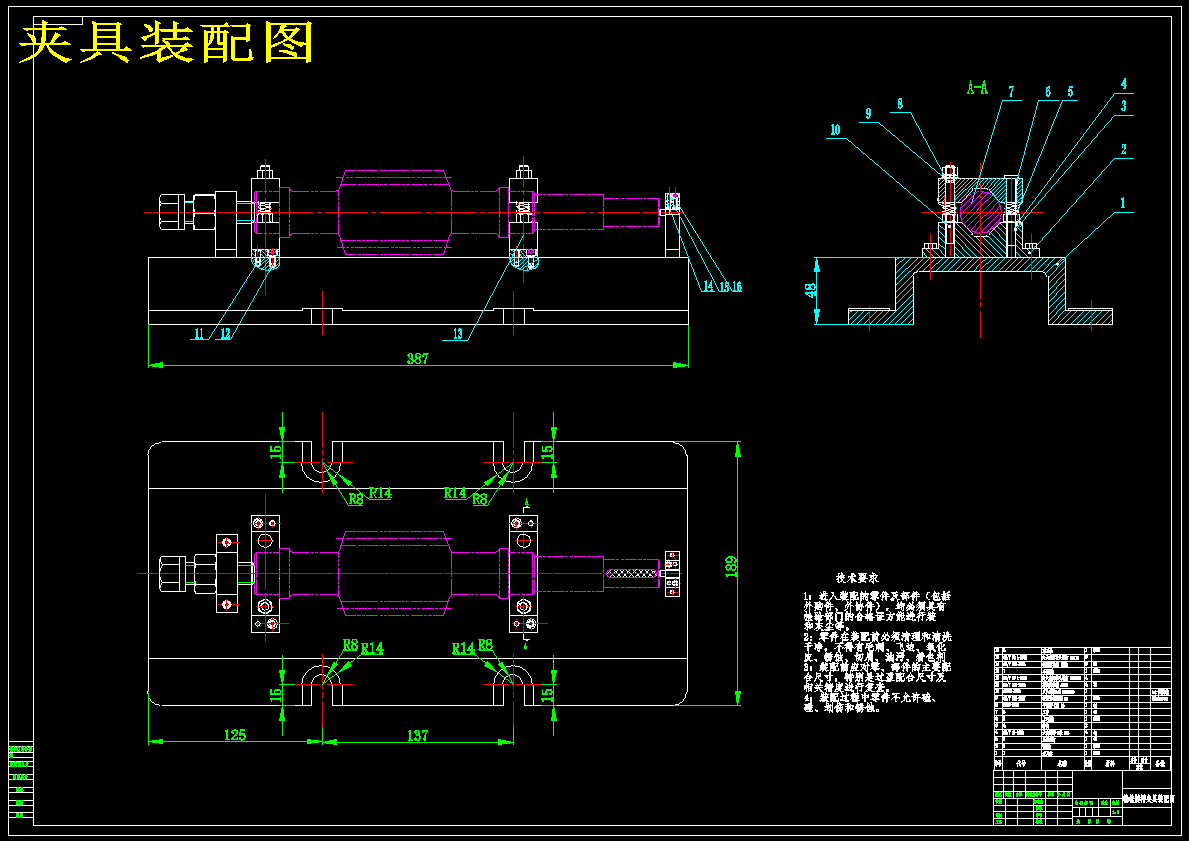The height and width of the screenshot is (841, 1189).
Task: Select part balloon number 2
Action: [1124, 149]
